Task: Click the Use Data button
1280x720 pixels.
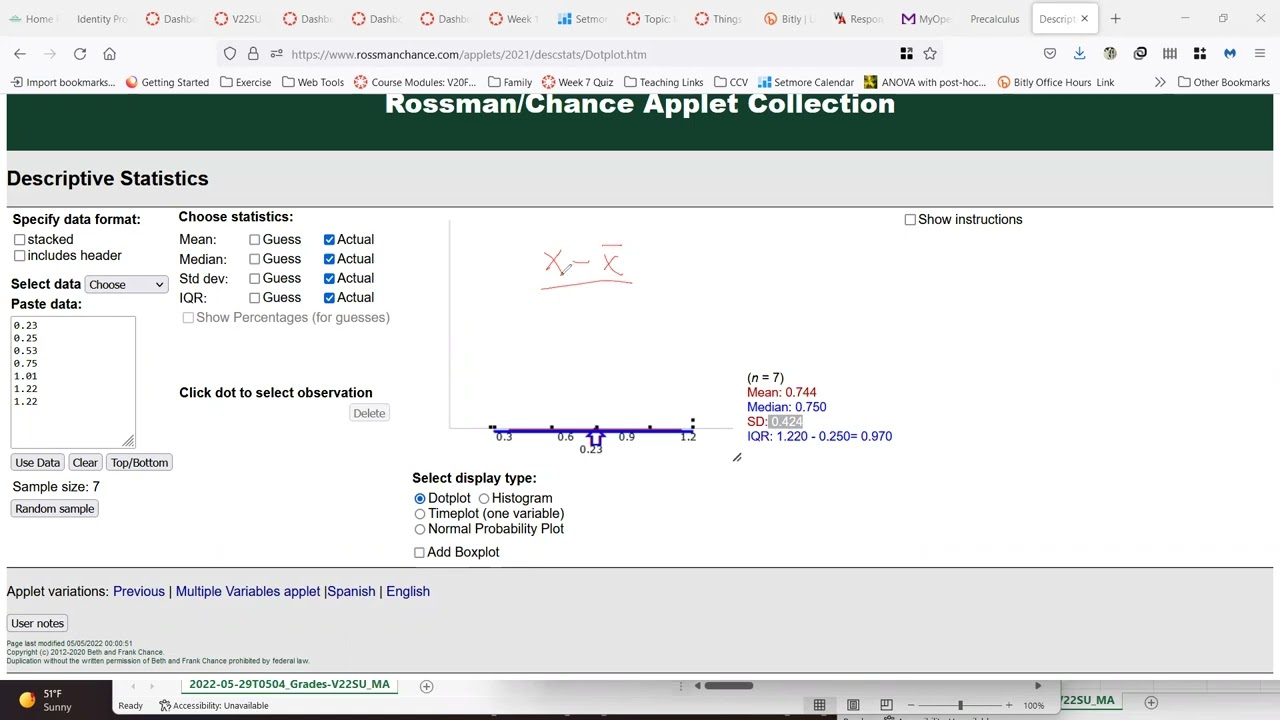Action: [x=37, y=463]
